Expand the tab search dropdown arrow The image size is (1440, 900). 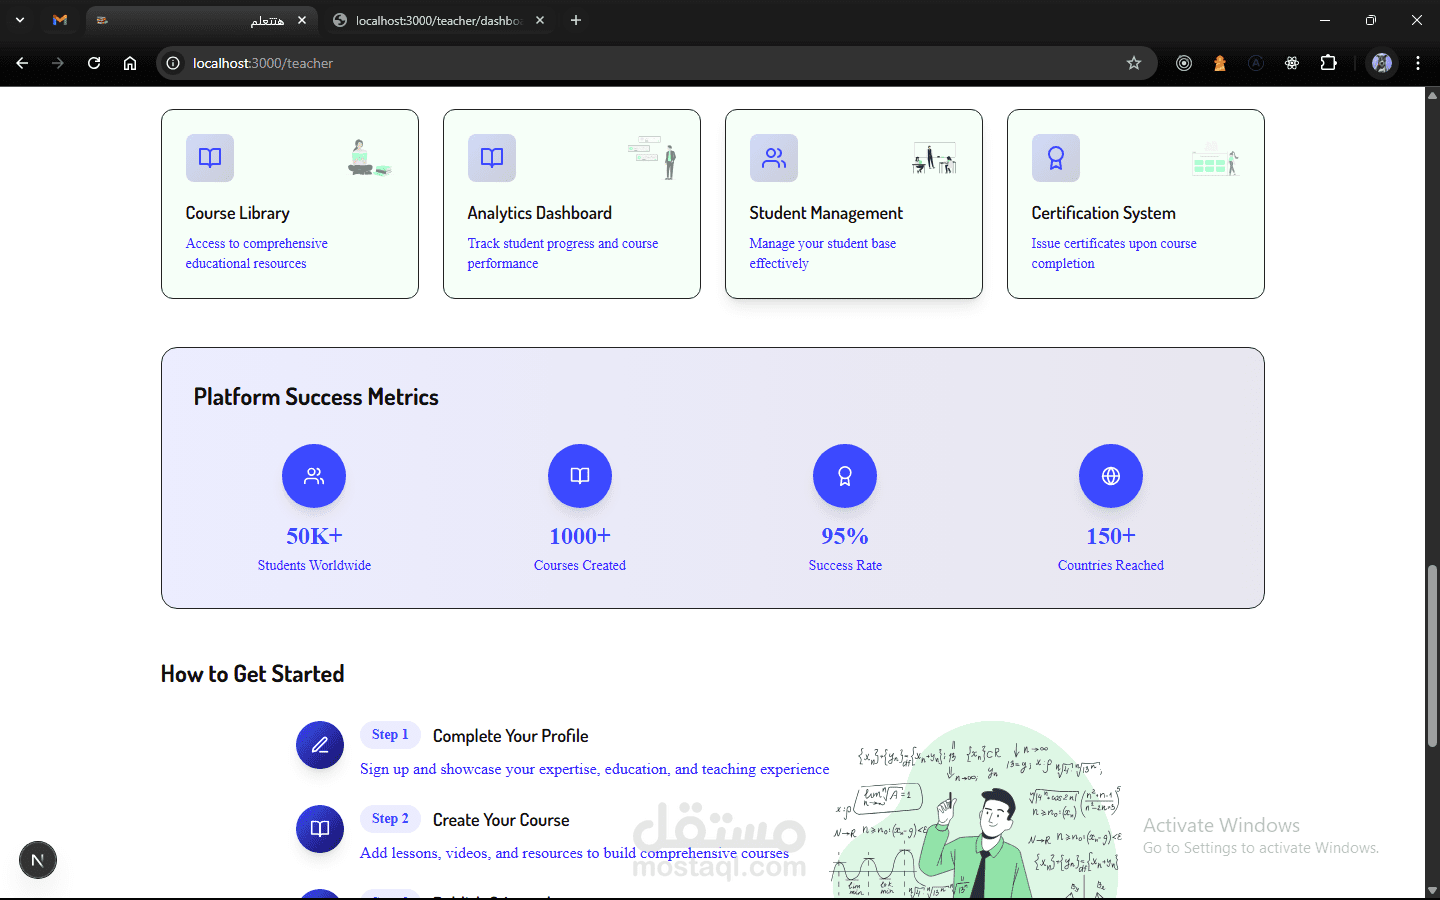20,20
